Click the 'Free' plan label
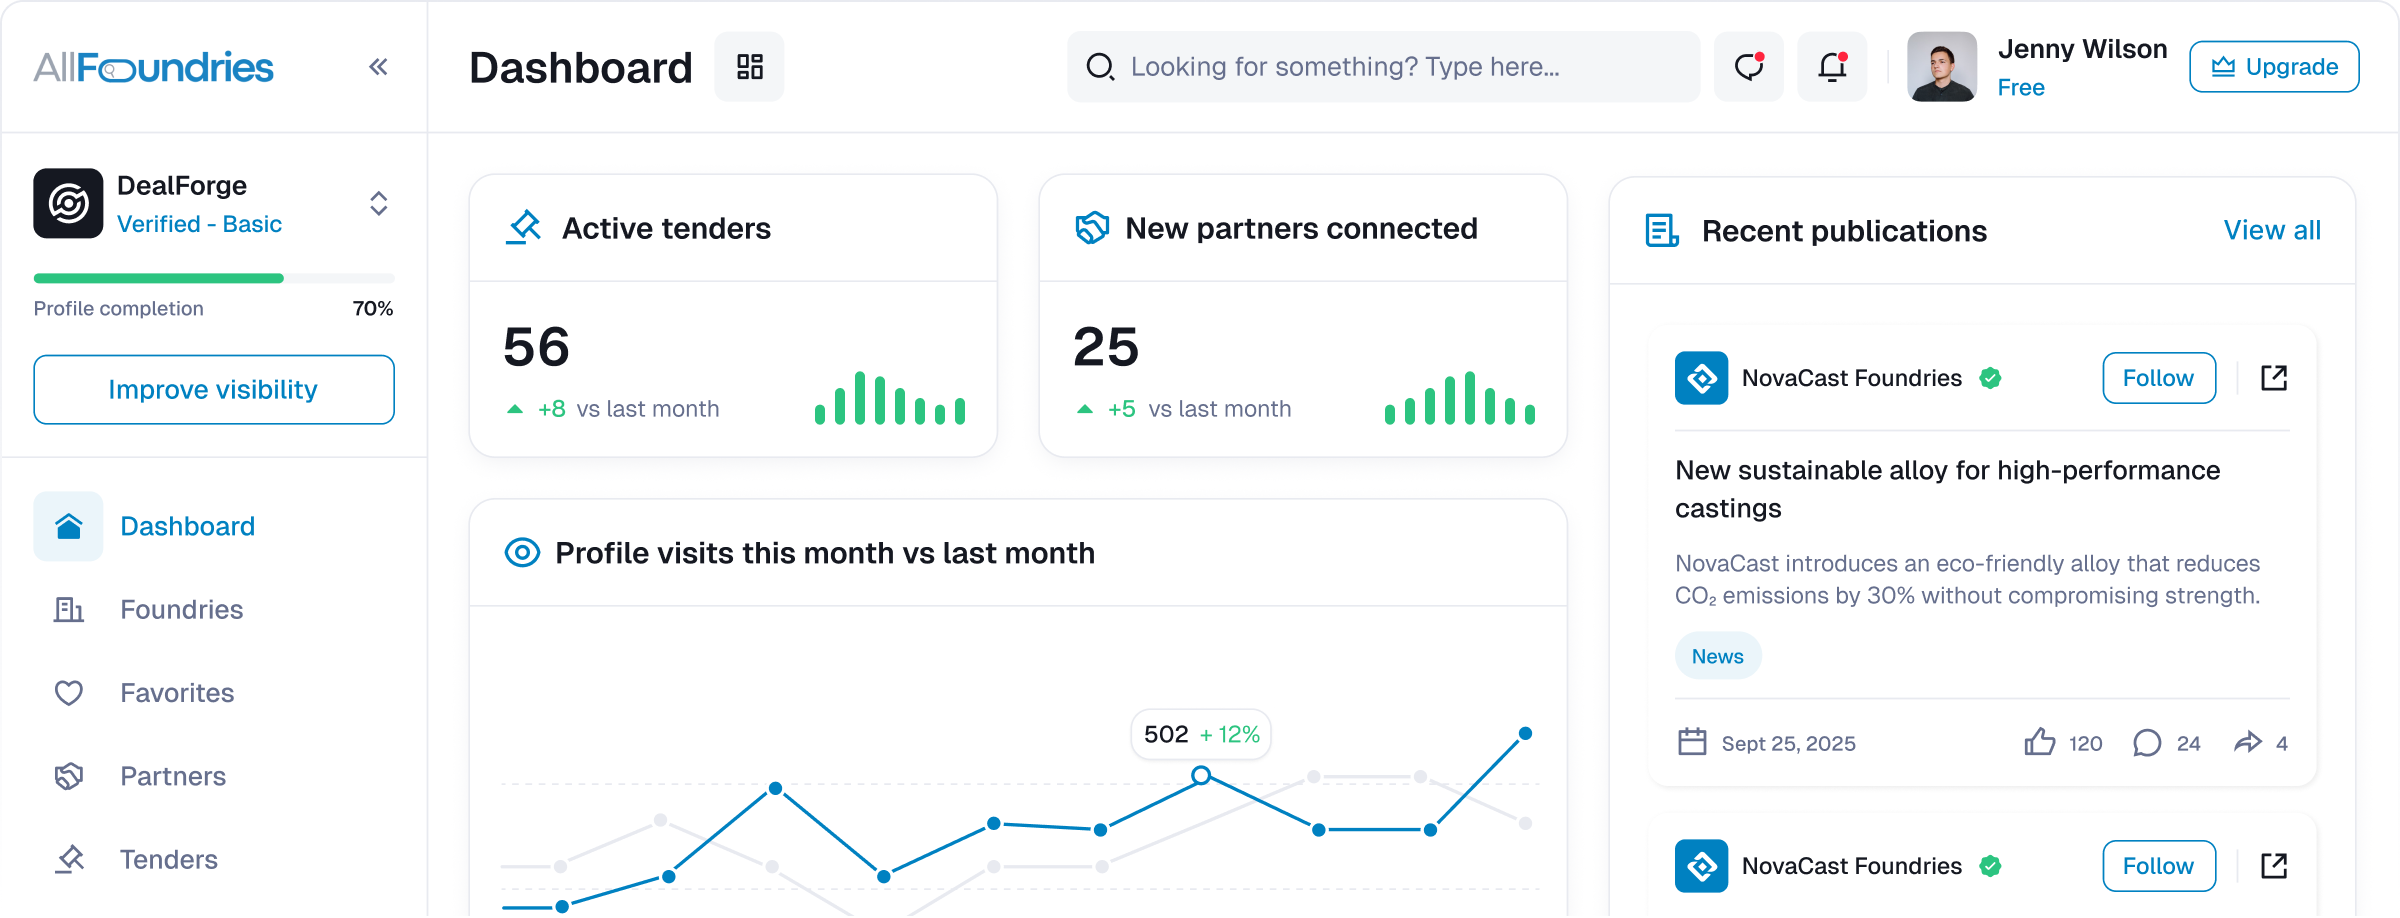This screenshot has height=918, width=2400. pyautogui.click(x=2021, y=88)
